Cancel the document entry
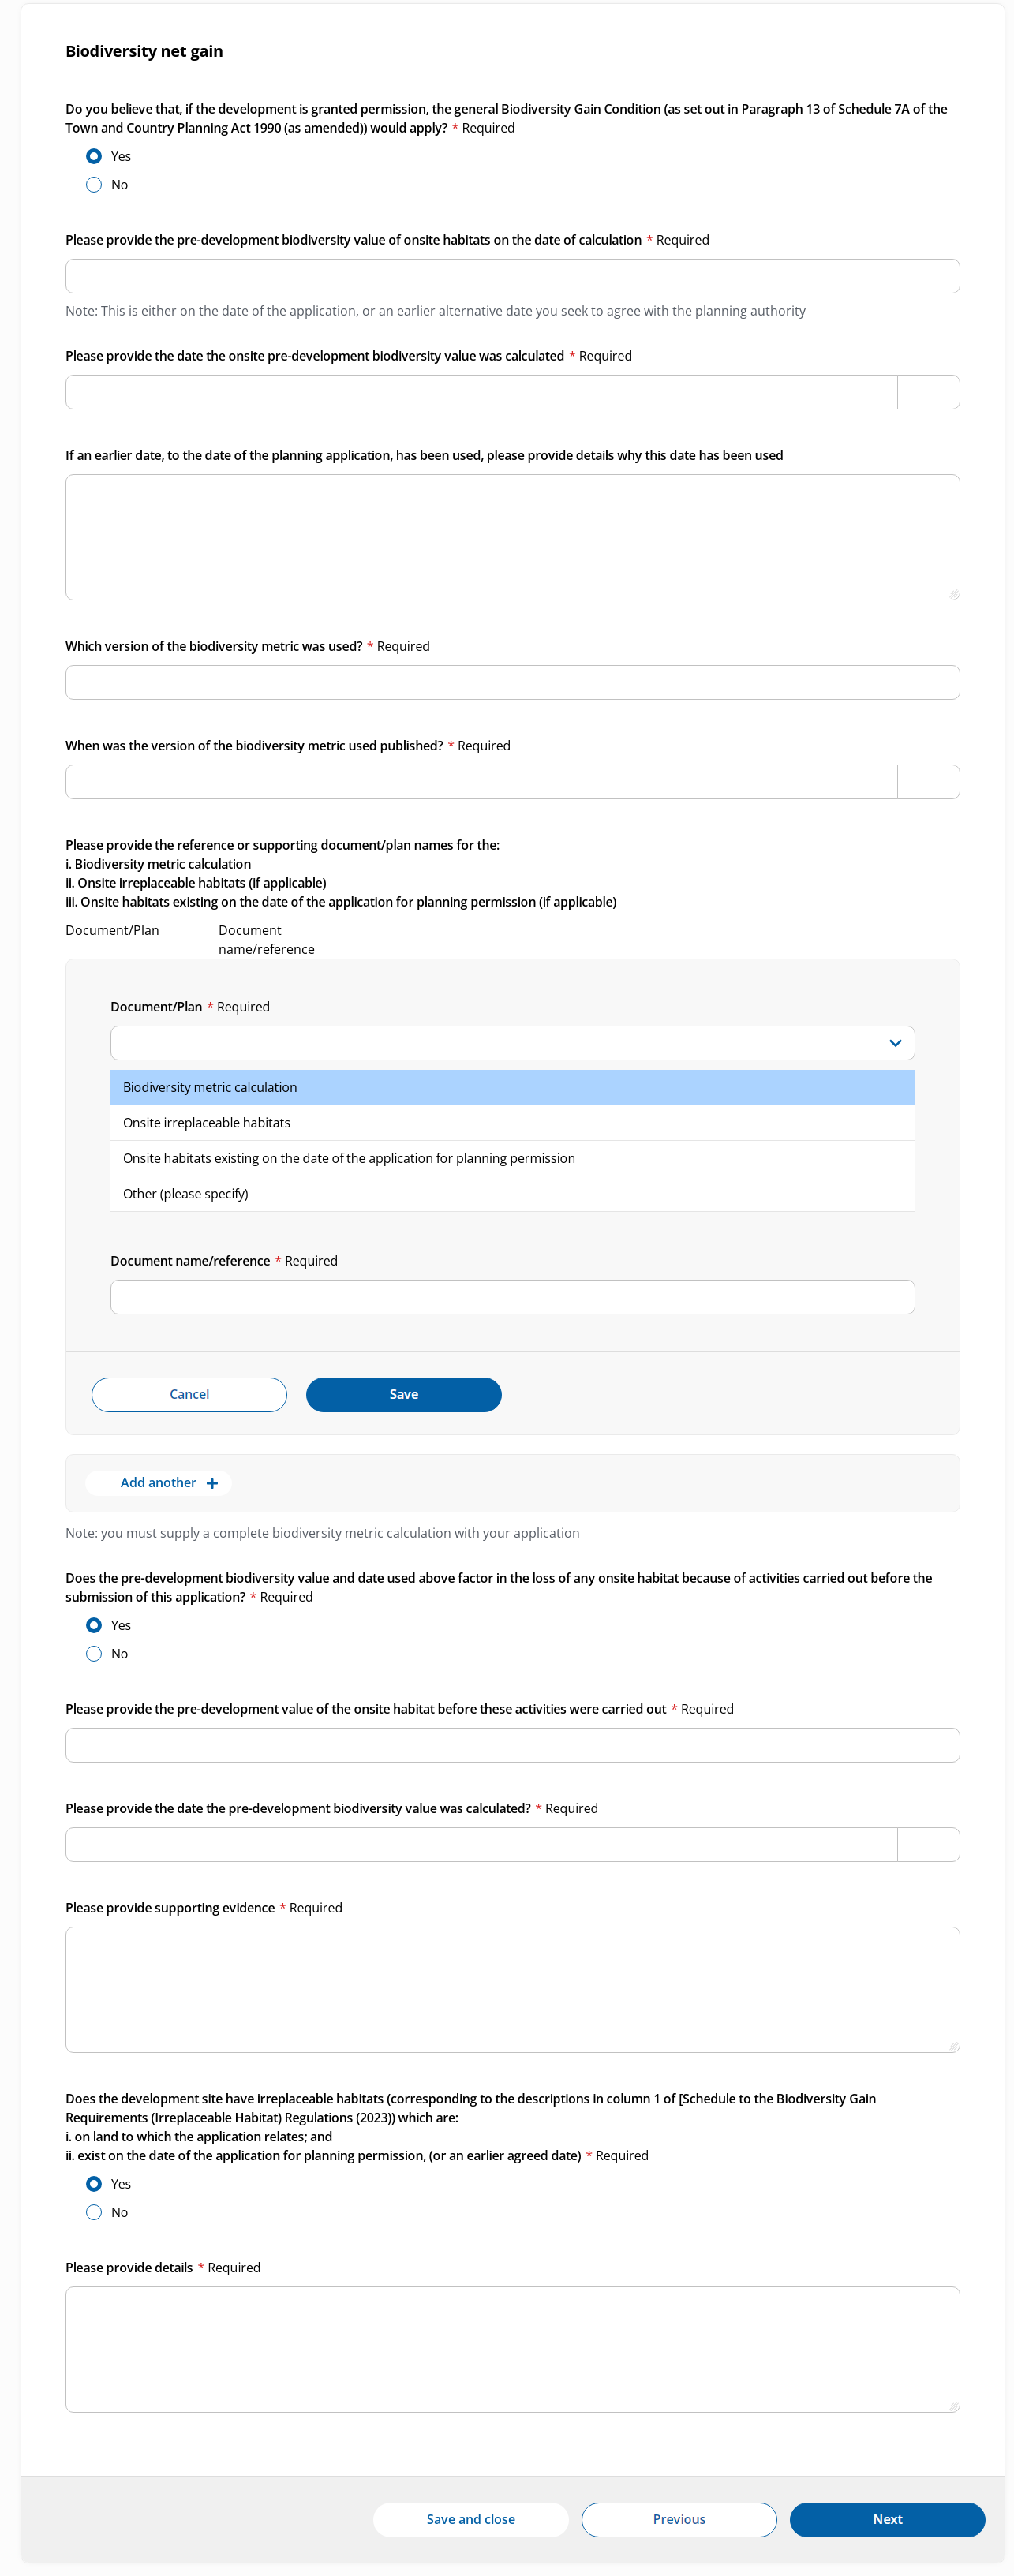Viewport: 1014px width, 2576px height. [x=189, y=1394]
